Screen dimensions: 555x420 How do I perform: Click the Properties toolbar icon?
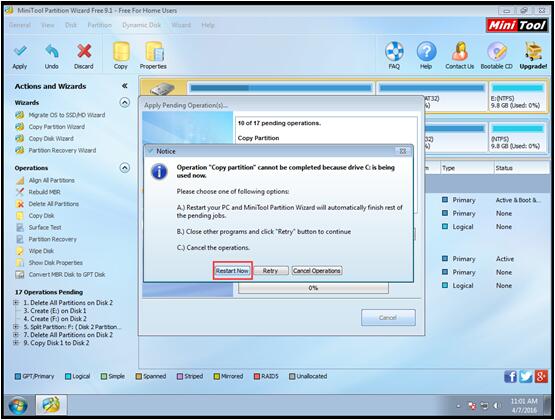coord(154,52)
